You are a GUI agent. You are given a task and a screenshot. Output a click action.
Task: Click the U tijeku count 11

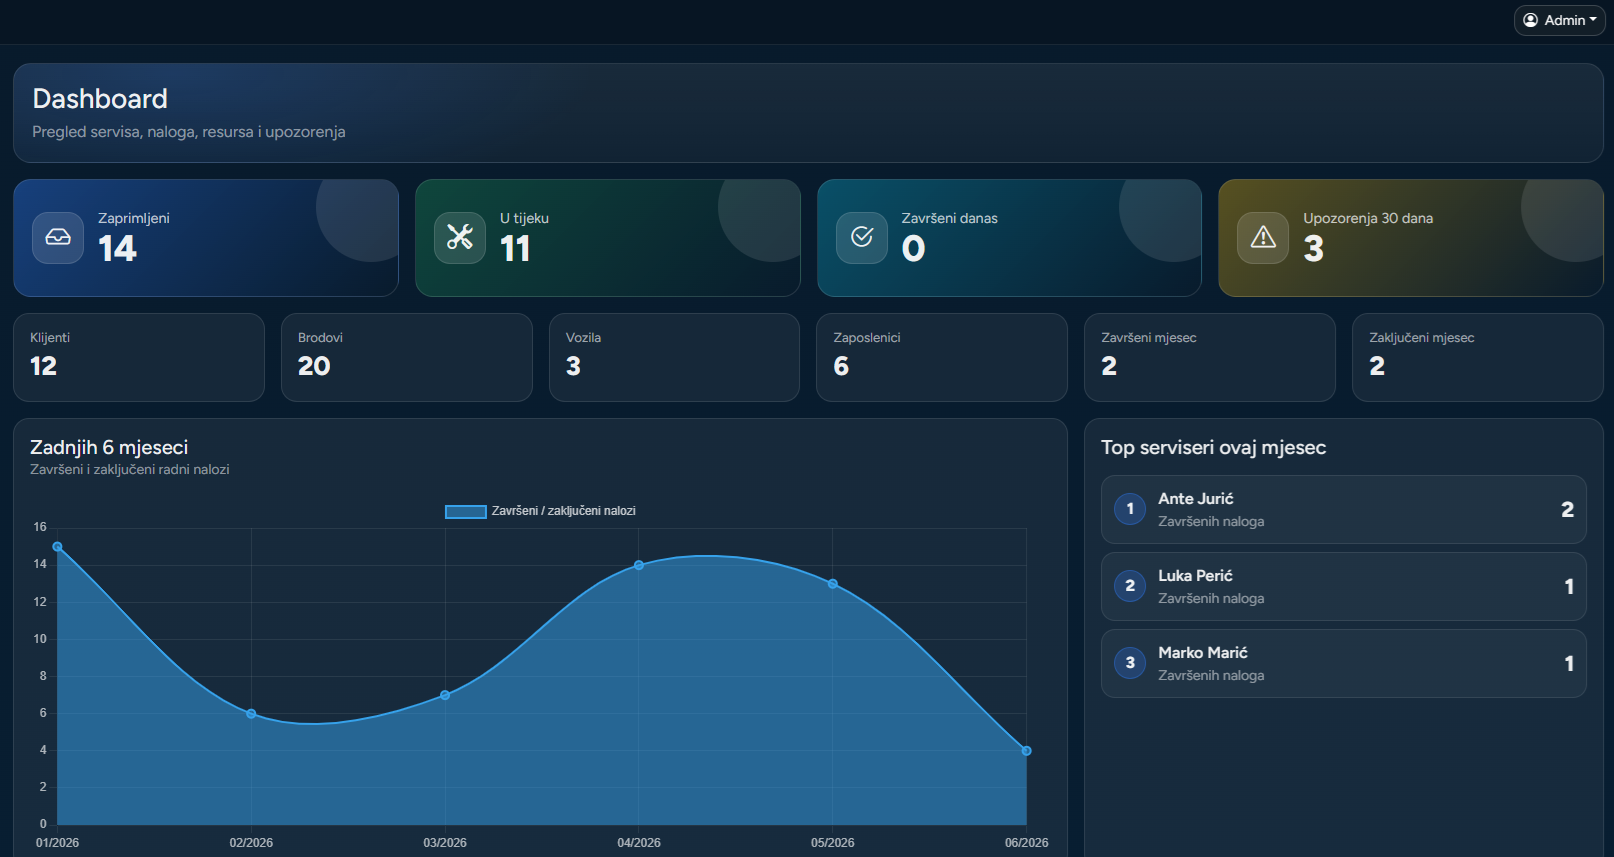[x=515, y=249]
